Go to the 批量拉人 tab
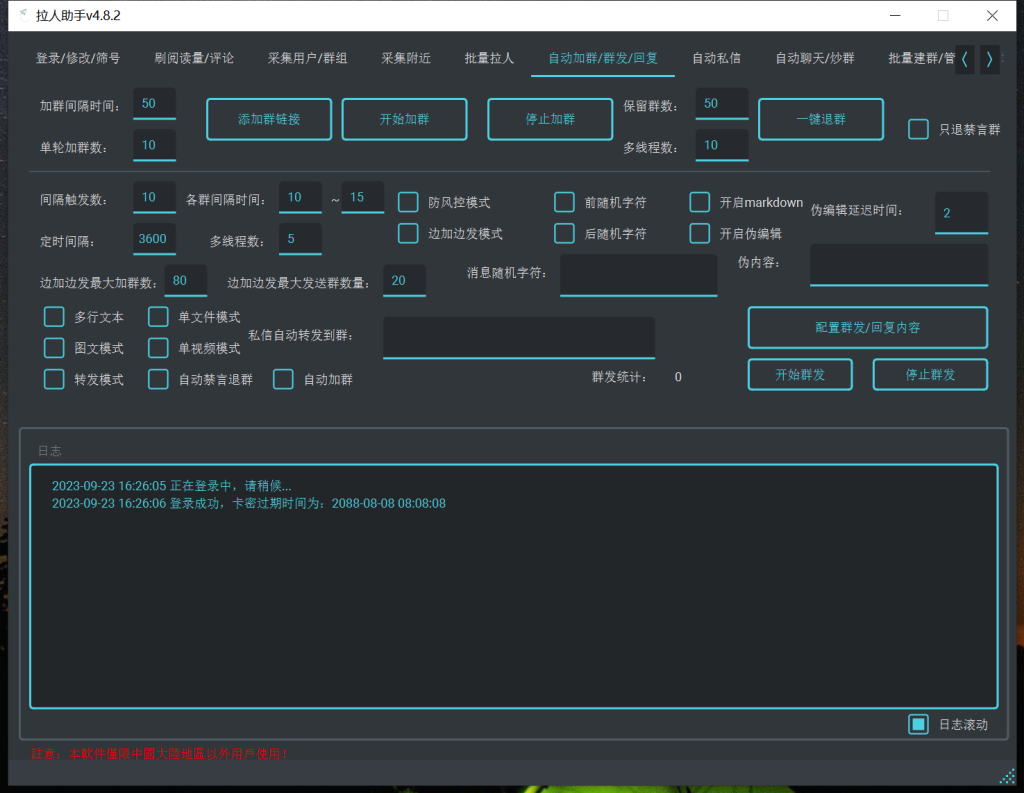 coord(489,58)
